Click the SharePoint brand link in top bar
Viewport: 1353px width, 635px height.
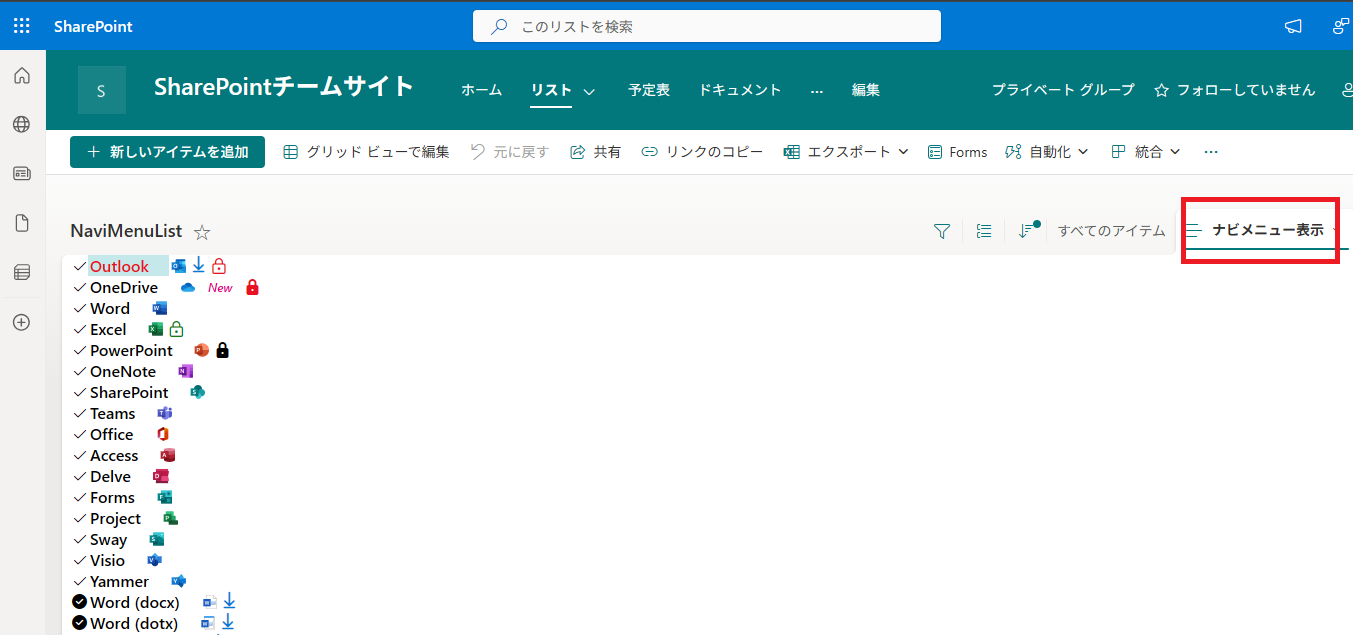[x=93, y=27]
